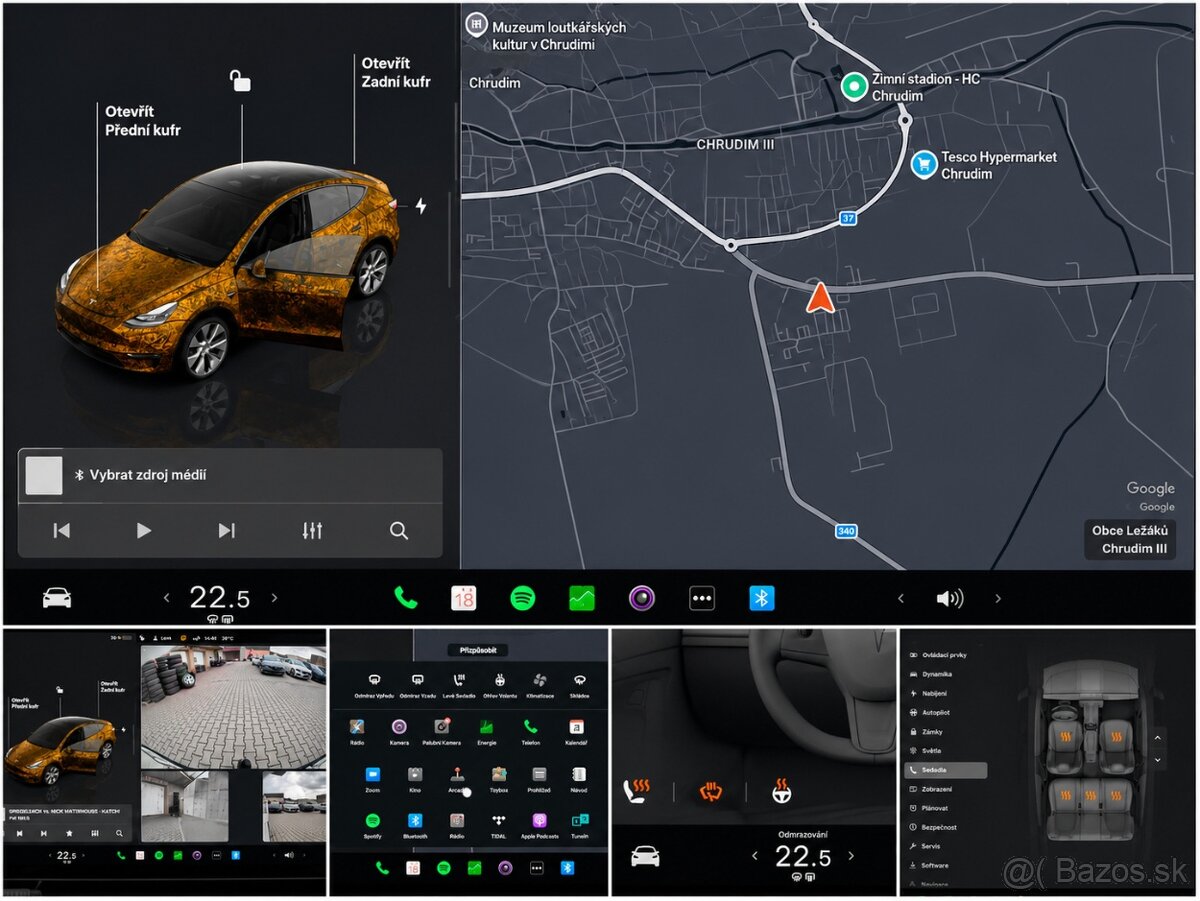Viewport: 1200px width, 901px height.
Task: Select Nabíjení in the settings menu
Action: point(929,694)
